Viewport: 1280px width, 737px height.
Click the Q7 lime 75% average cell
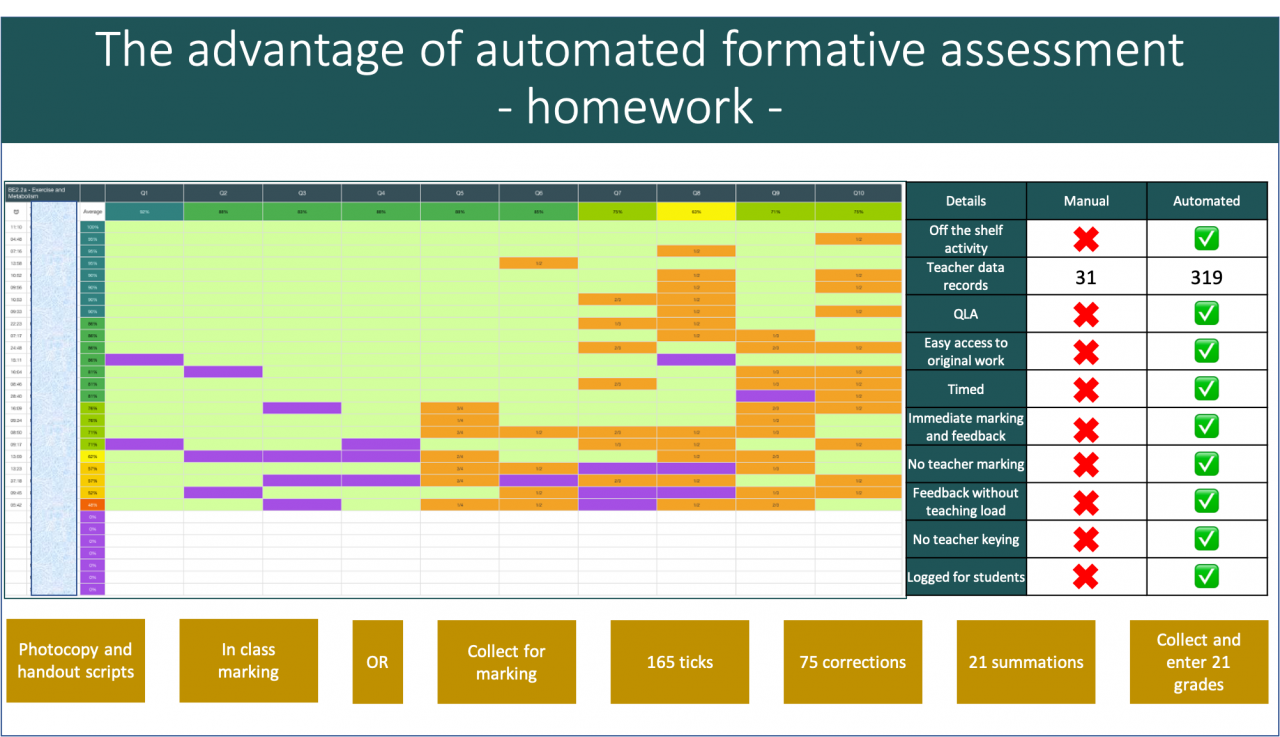(x=617, y=211)
